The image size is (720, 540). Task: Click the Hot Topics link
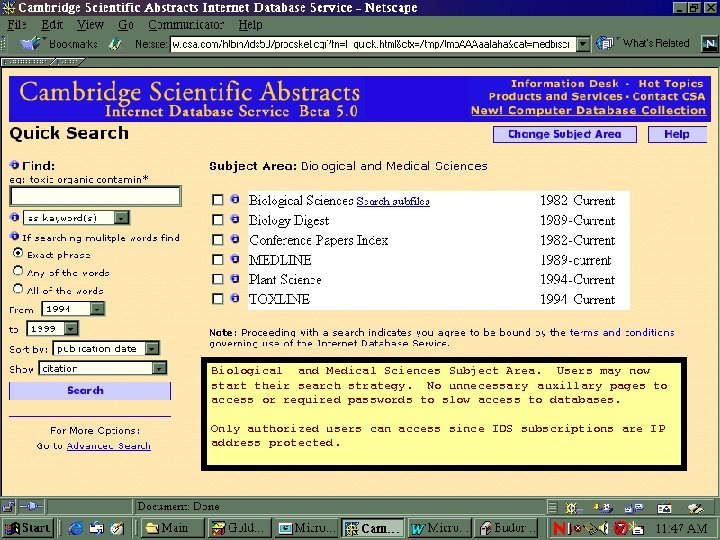pyautogui.click(x=671, y=84)
